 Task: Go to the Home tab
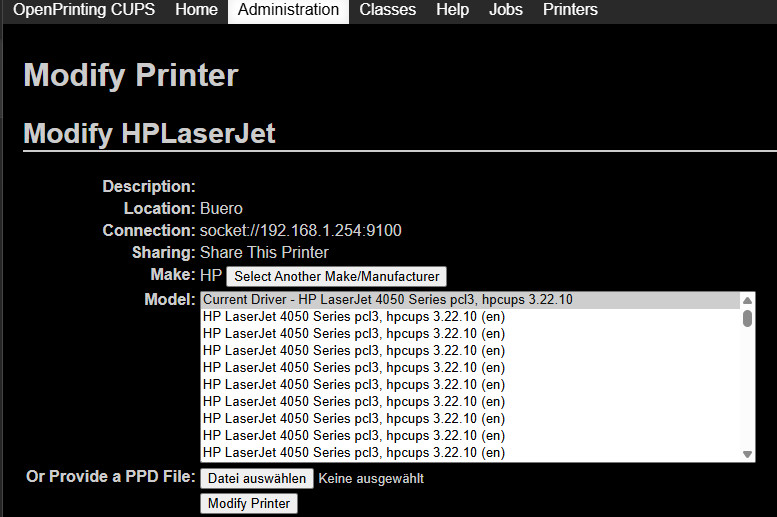click(x=196, y=10)
